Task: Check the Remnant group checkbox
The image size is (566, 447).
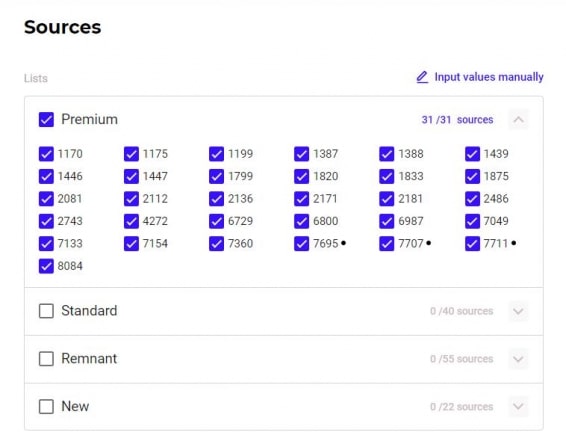Action: tap(46, 359)
